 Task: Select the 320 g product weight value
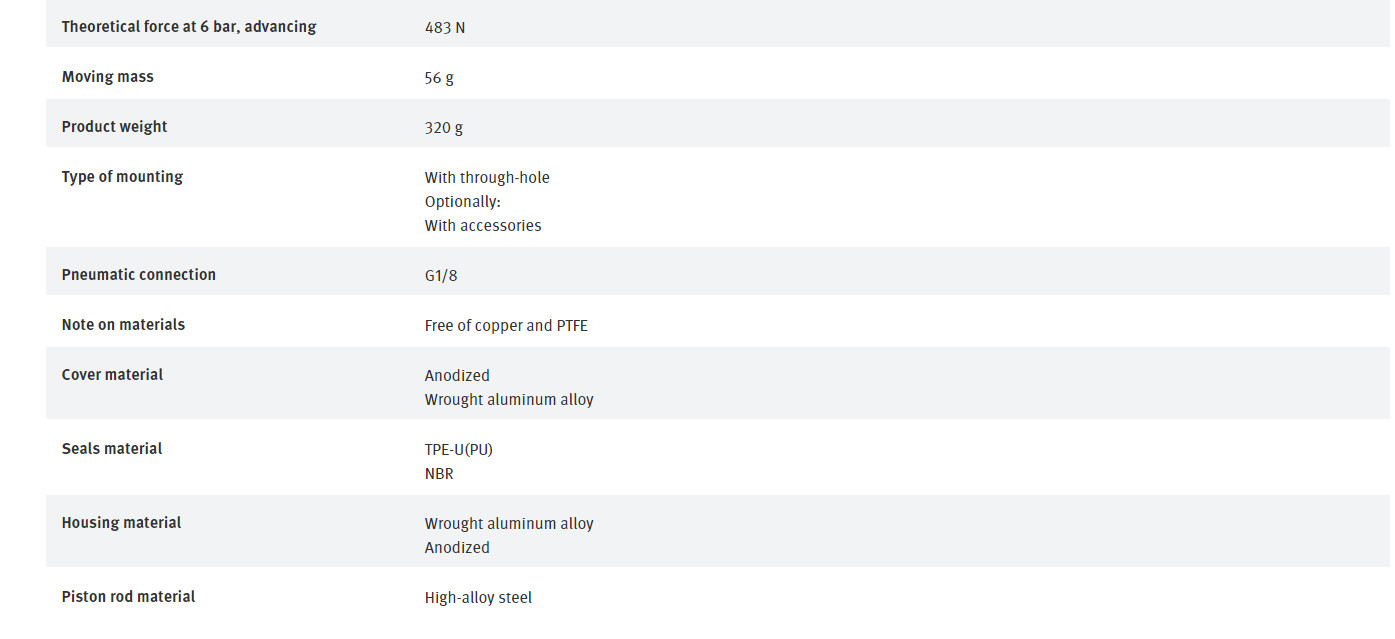tap(444, 128)
